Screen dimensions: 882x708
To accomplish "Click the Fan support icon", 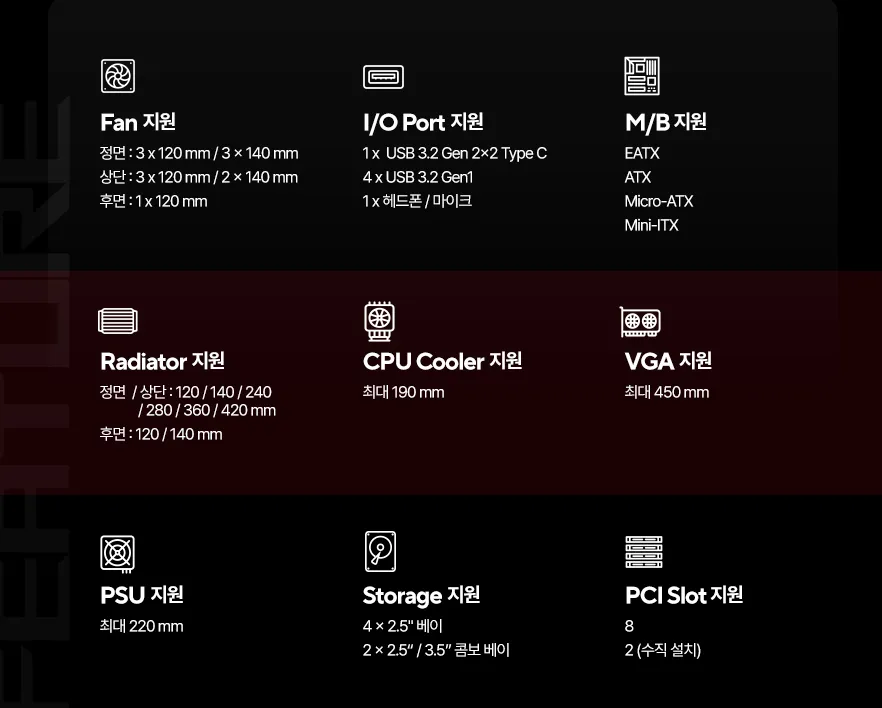I will [x=118, y=76].
